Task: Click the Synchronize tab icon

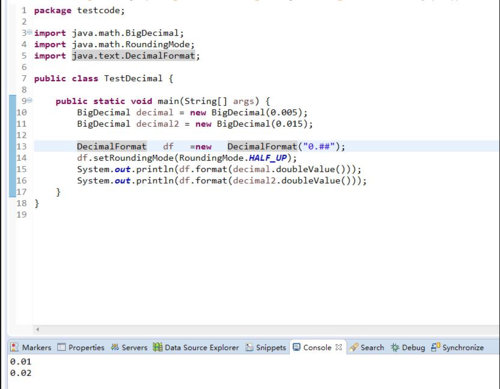Action: coord(435,347)
